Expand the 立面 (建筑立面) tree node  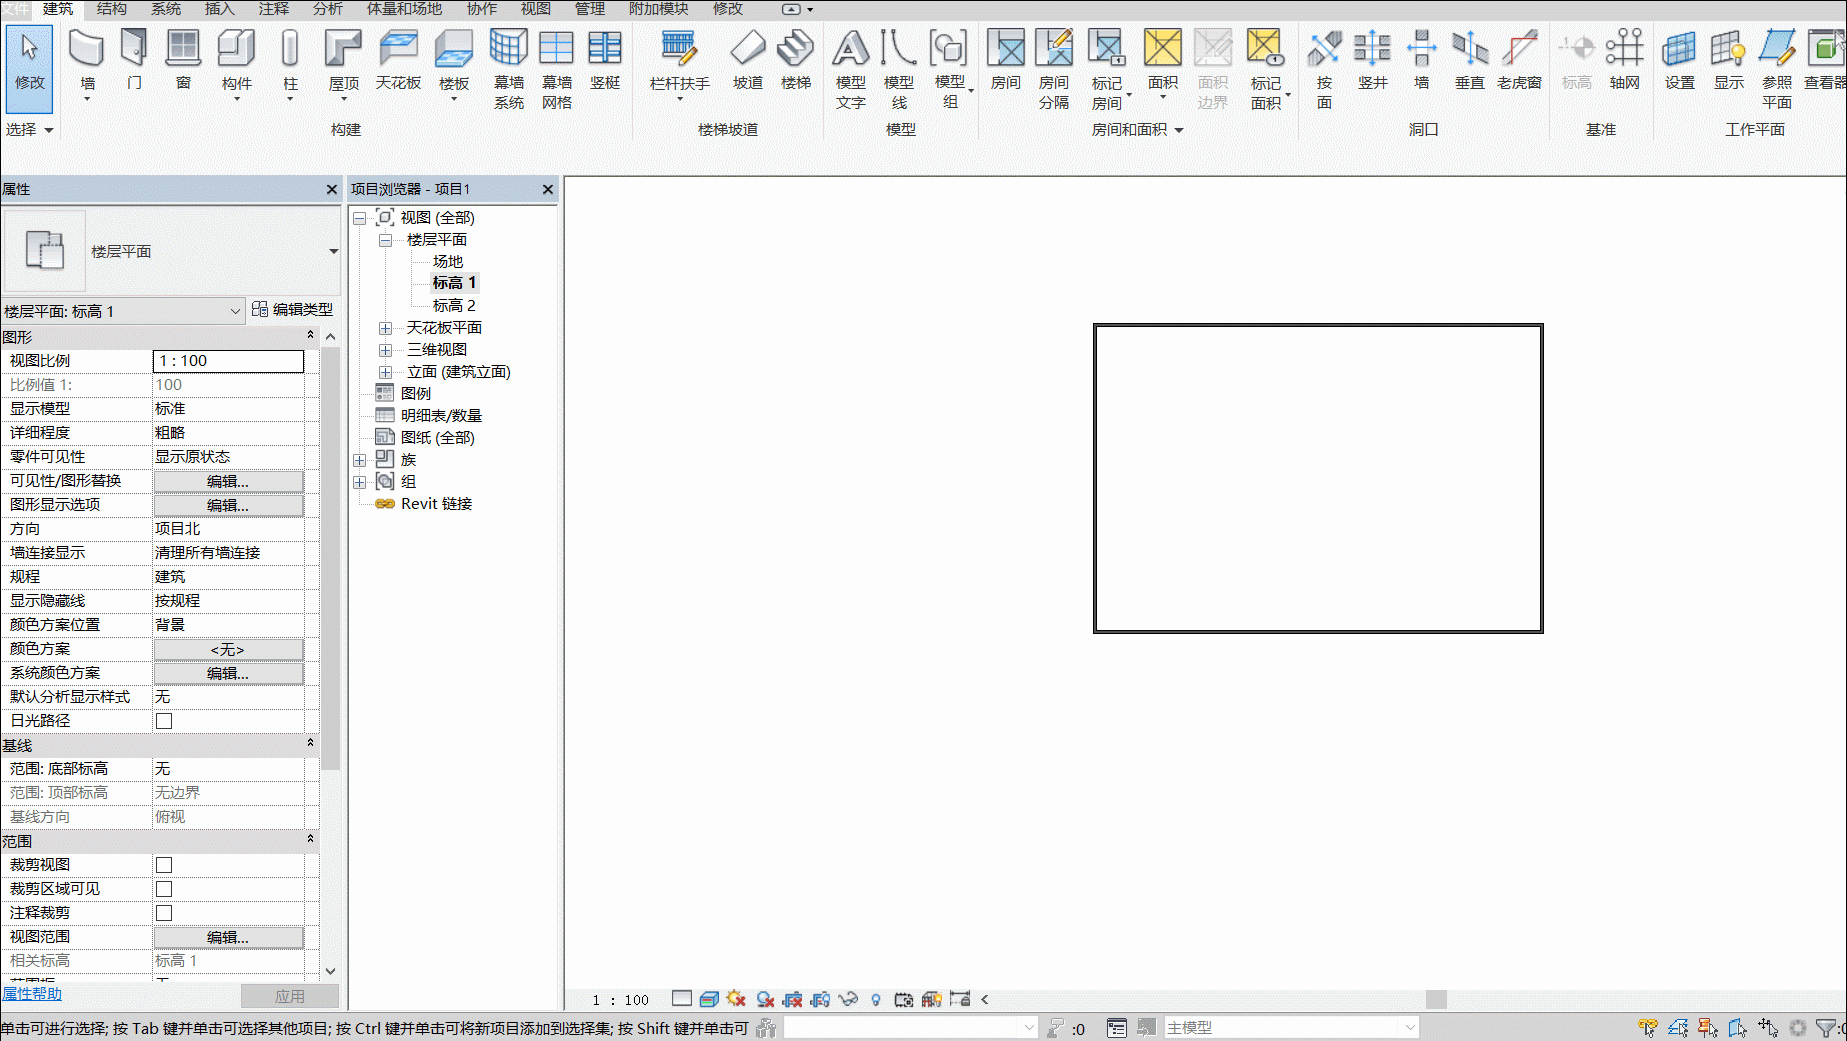pos(385,372)
